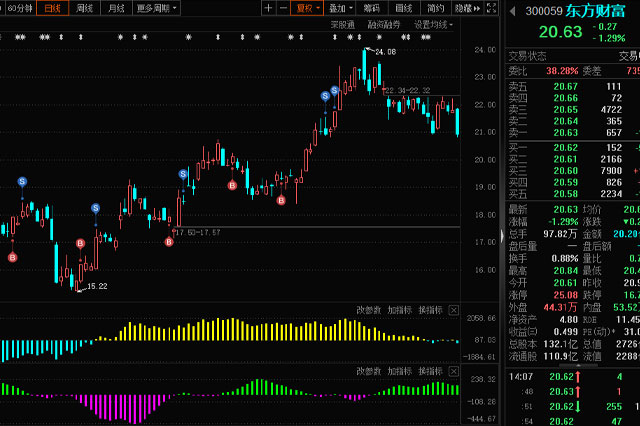640x426 pixels.
Task: Switch to the 60分钟 period tab
Action: tap(20, 8)
